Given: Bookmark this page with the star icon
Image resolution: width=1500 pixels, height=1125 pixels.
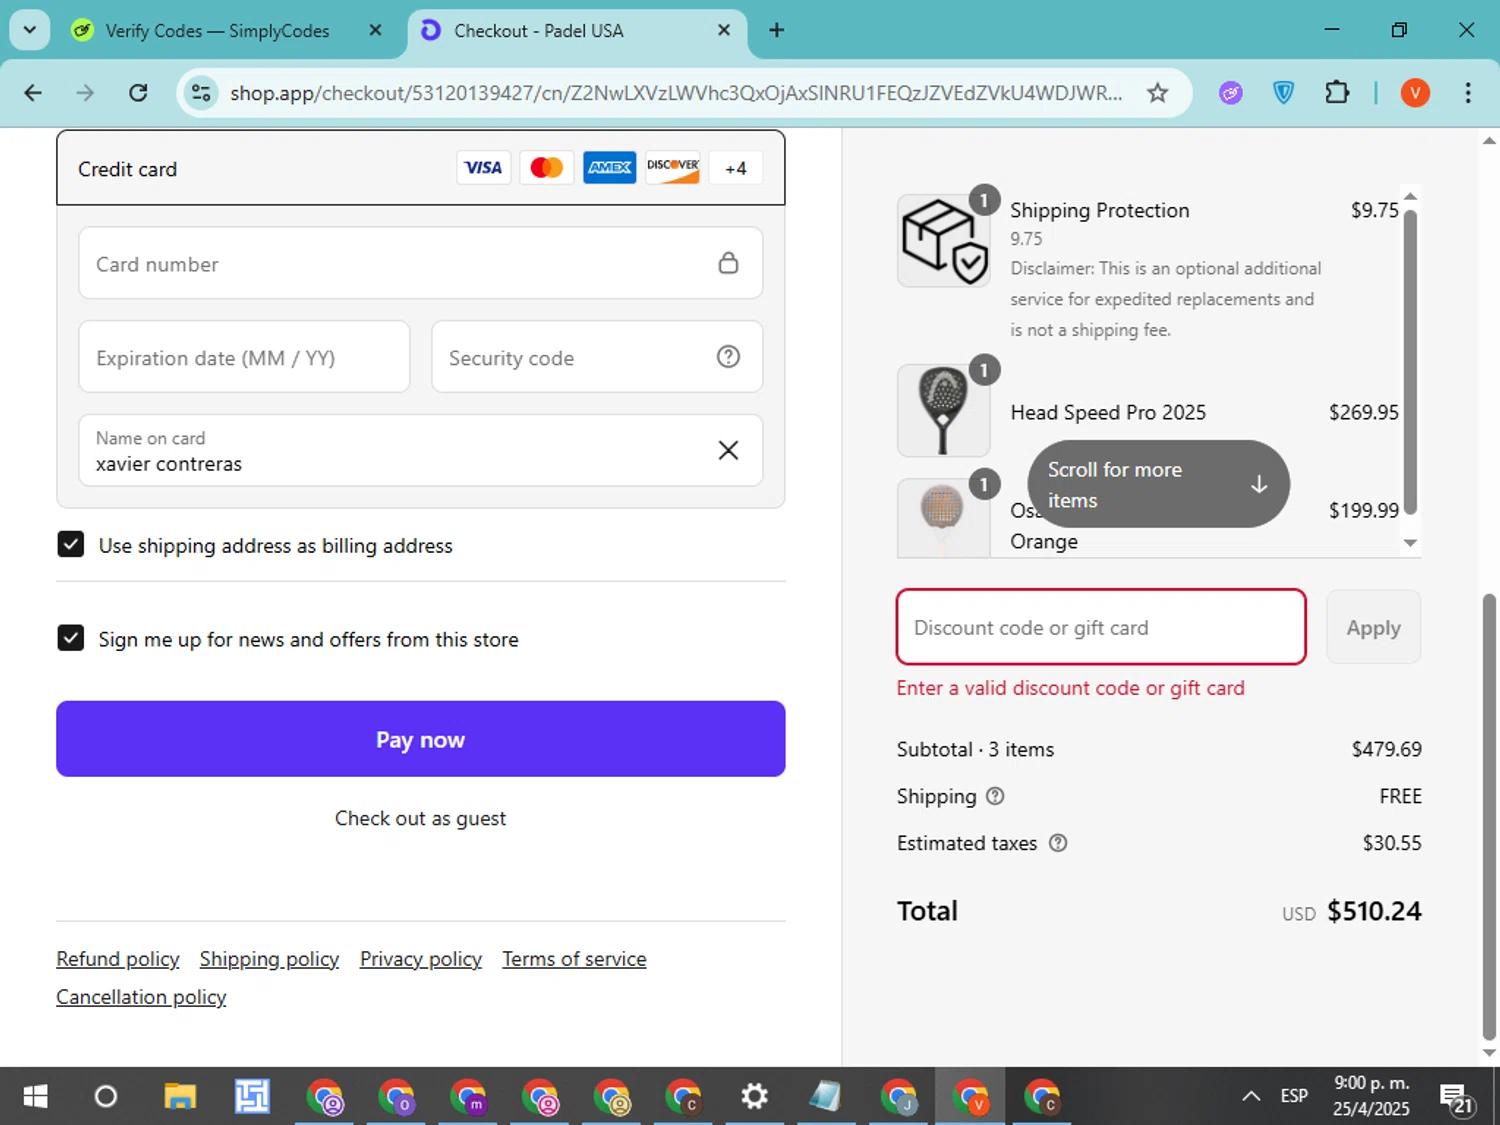Looking at the screenshot, I should [x=1157, y=93].
